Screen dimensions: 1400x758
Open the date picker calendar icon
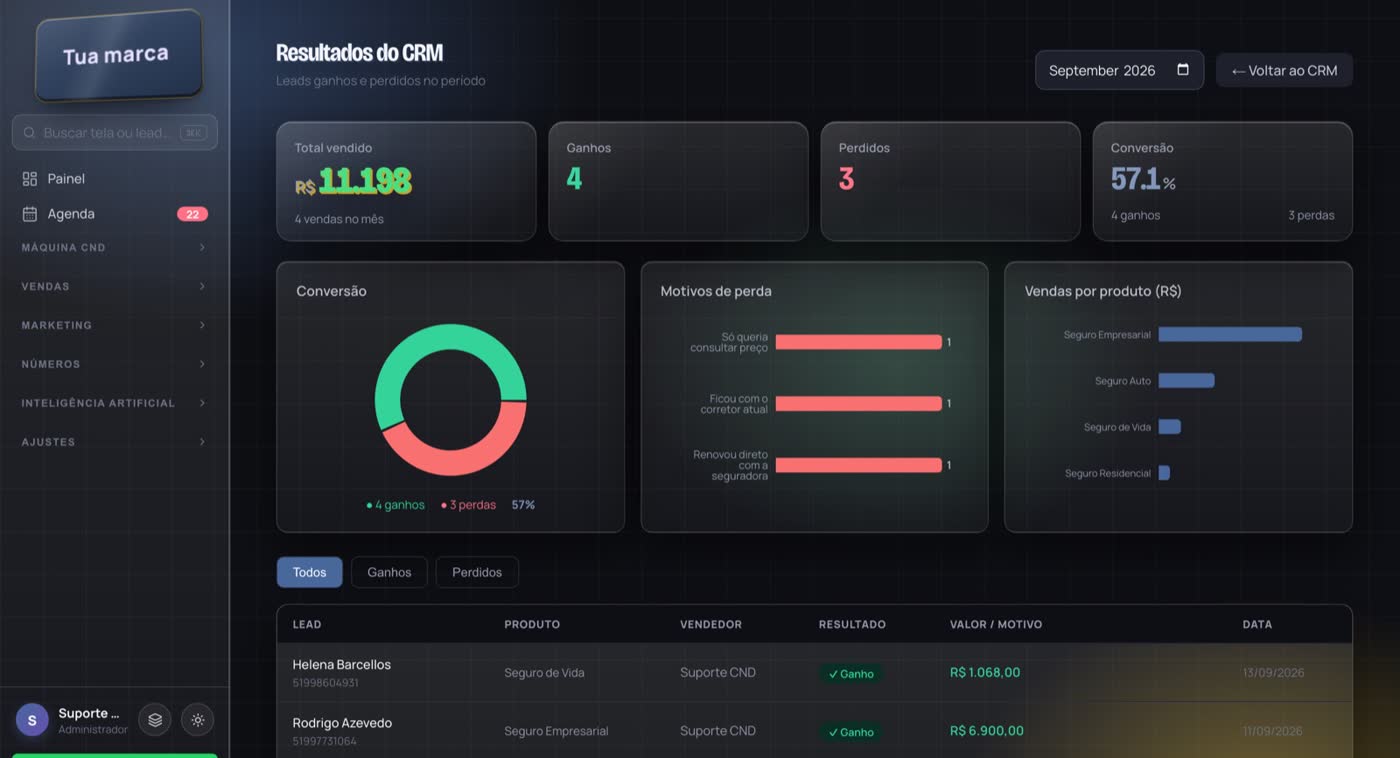[1183, 70]
